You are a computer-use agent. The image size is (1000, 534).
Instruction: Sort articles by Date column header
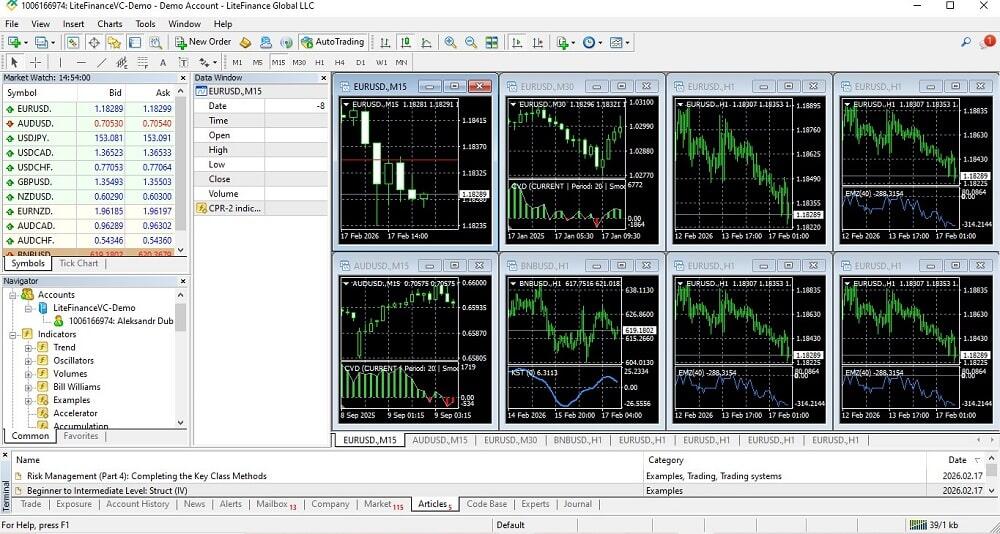pyautogui.click(x=957, y=459)
